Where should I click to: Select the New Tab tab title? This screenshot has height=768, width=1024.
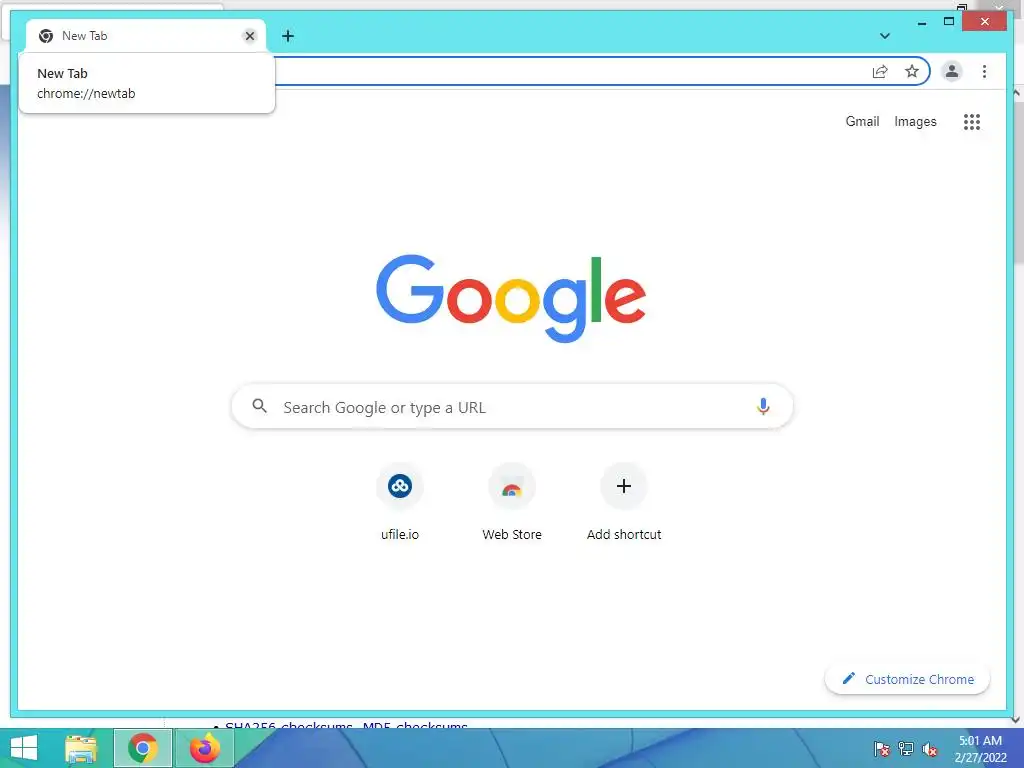(x=84, y=36)
